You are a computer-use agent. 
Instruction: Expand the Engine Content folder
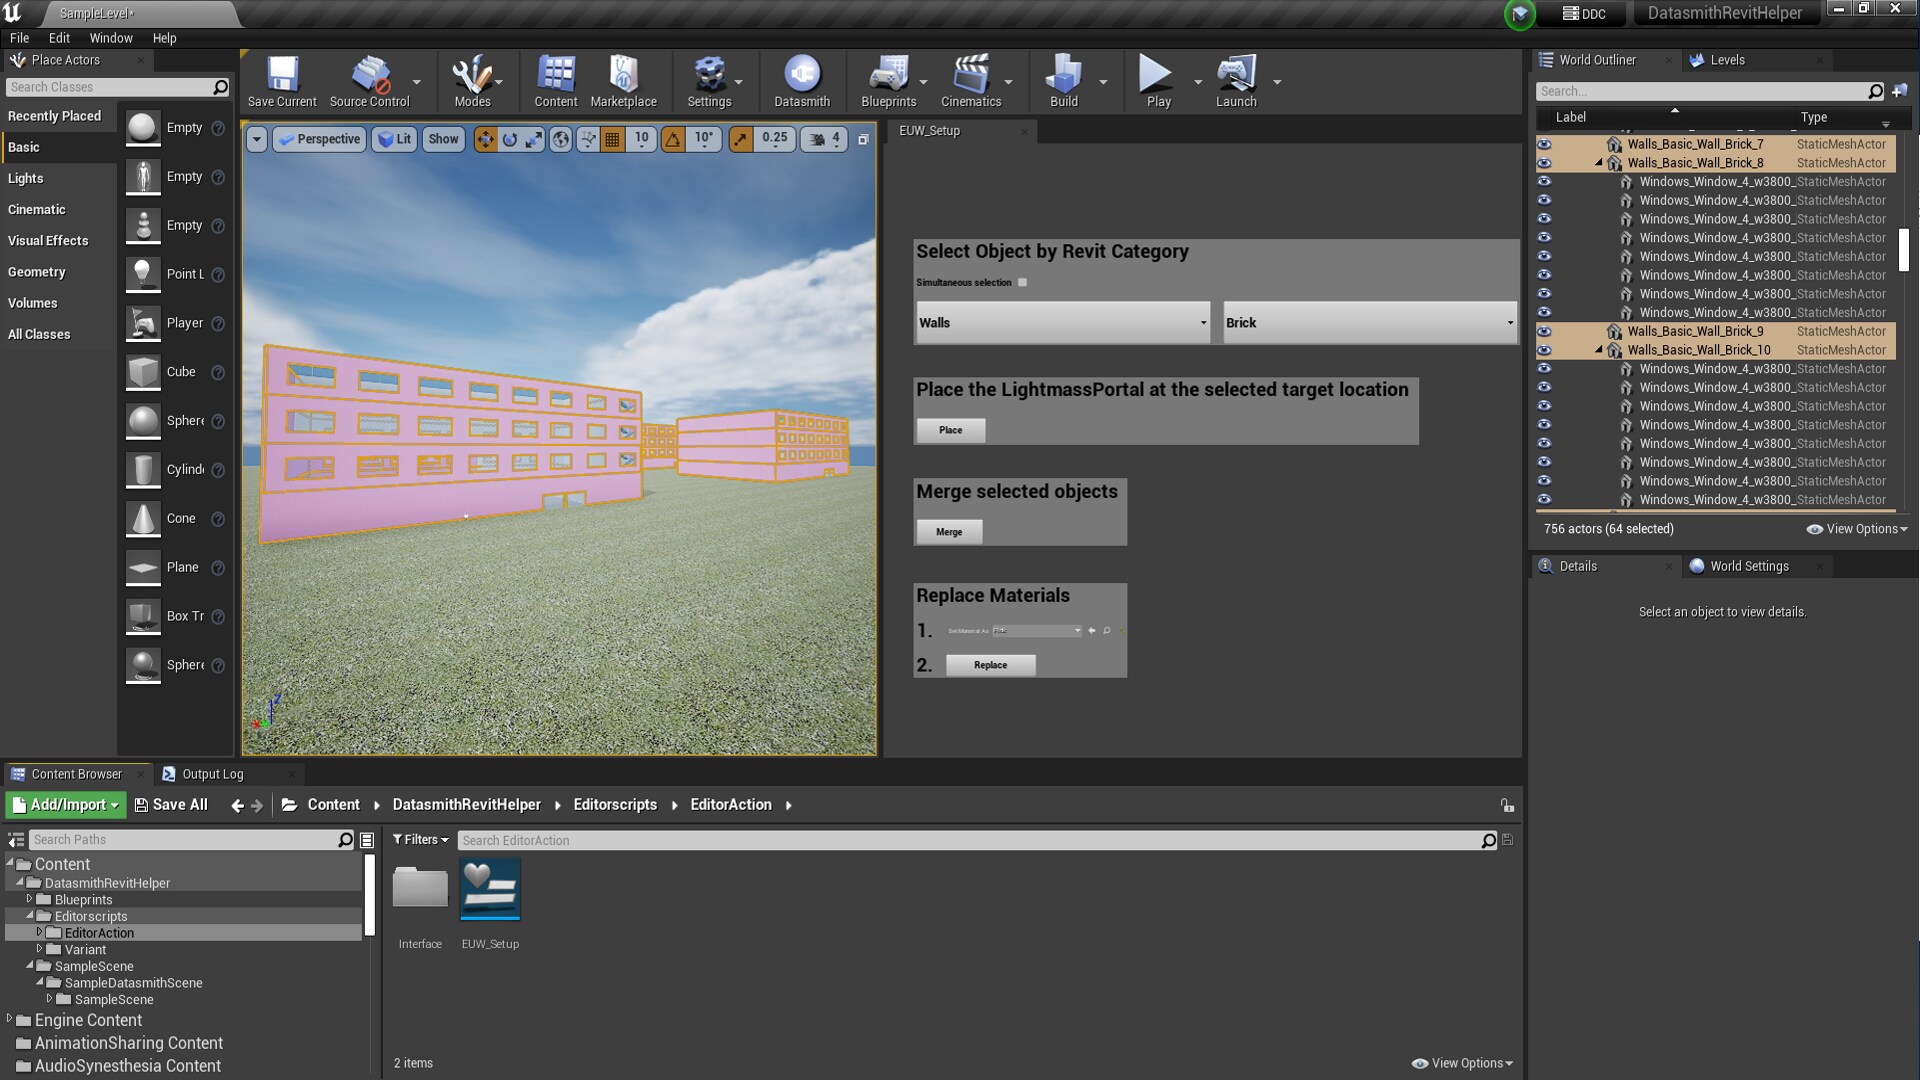tap(10, 1020)
